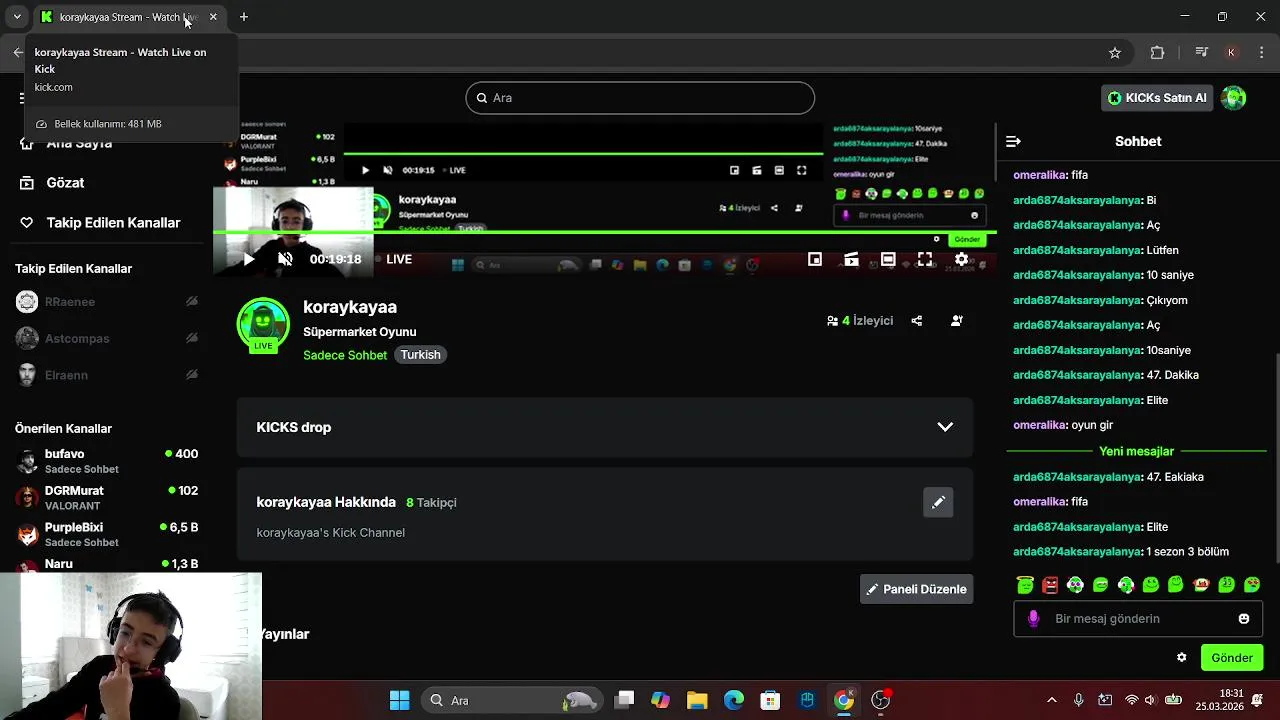The image size is (1280, 720).
Task: Enter fullscreen video mode
Action: 925,259
